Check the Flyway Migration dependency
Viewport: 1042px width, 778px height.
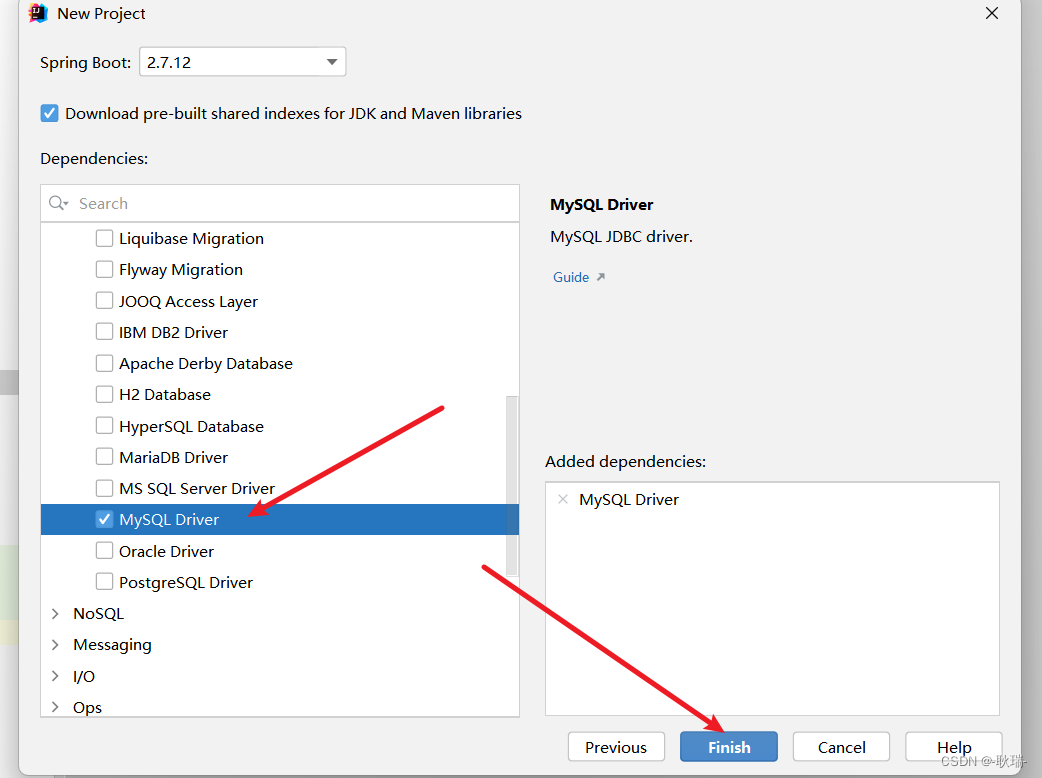pos(104,269)
